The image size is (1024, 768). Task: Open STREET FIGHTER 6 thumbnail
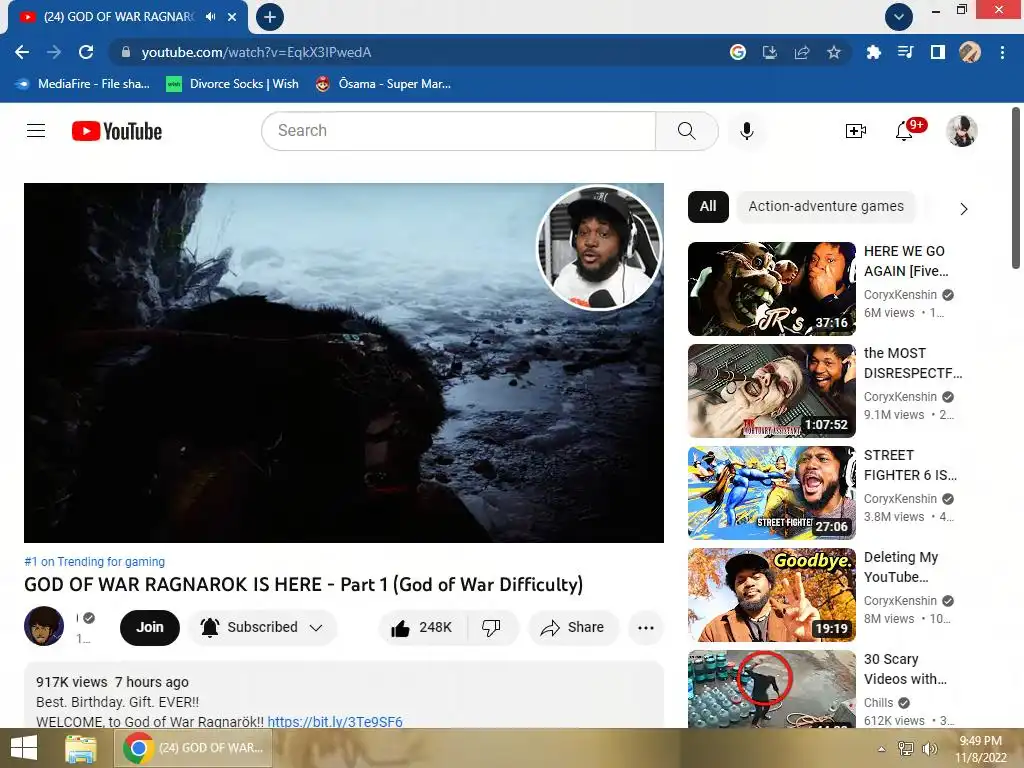pyautogui.click(x=772, y=492)
